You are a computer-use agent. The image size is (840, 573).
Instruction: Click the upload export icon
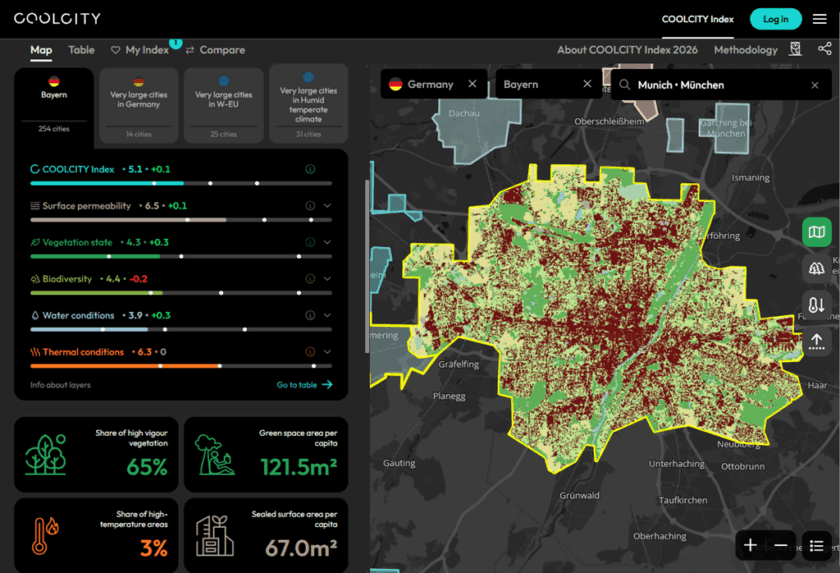(x=816, y=341)
